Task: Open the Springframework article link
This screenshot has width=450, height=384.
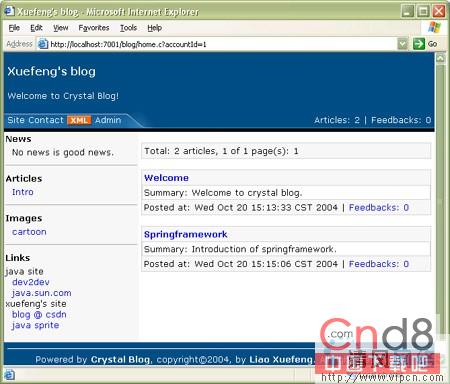Action: click(186, 234)
